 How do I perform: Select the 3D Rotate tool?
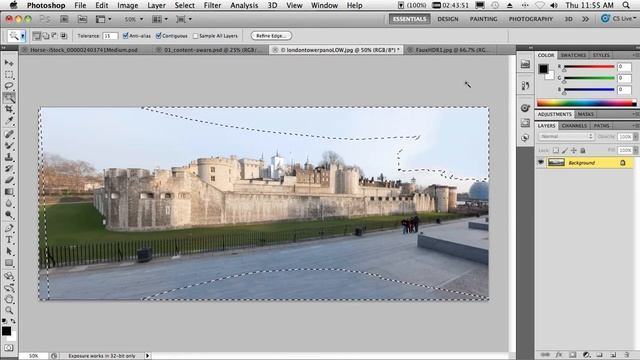(9, 276)
